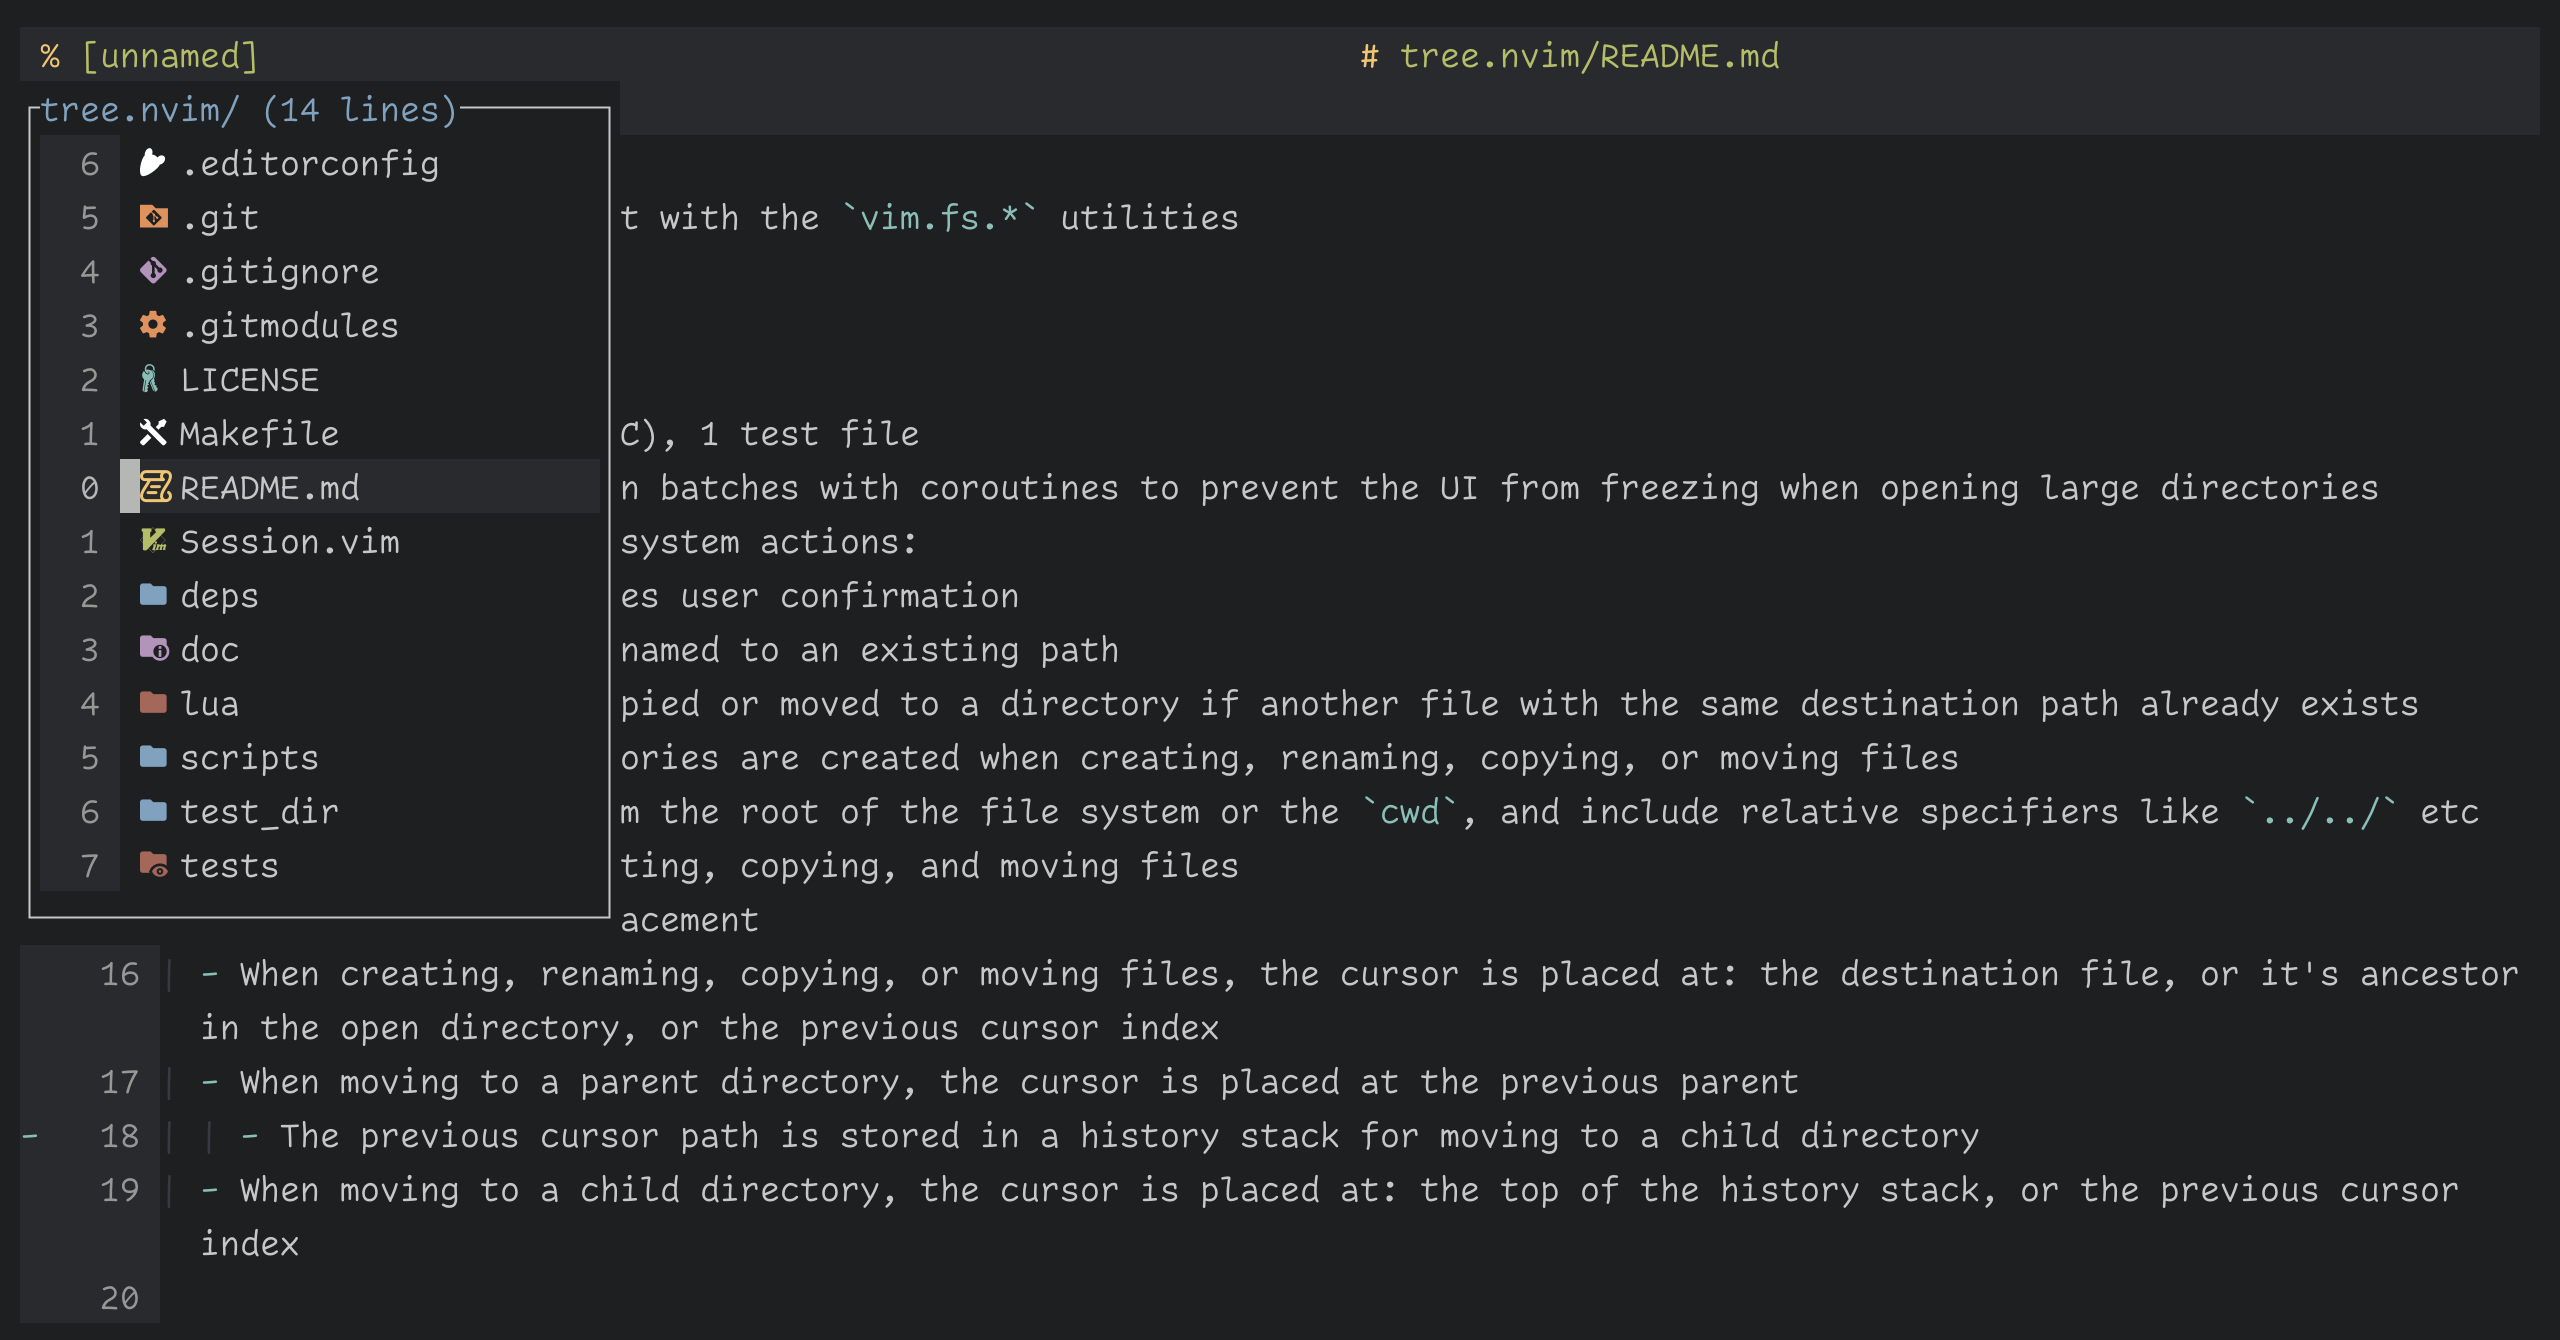Click the gear icon next to .gitmodules
The width and height of the screenshot is (2560, 1340).
[x=153, y=325]
